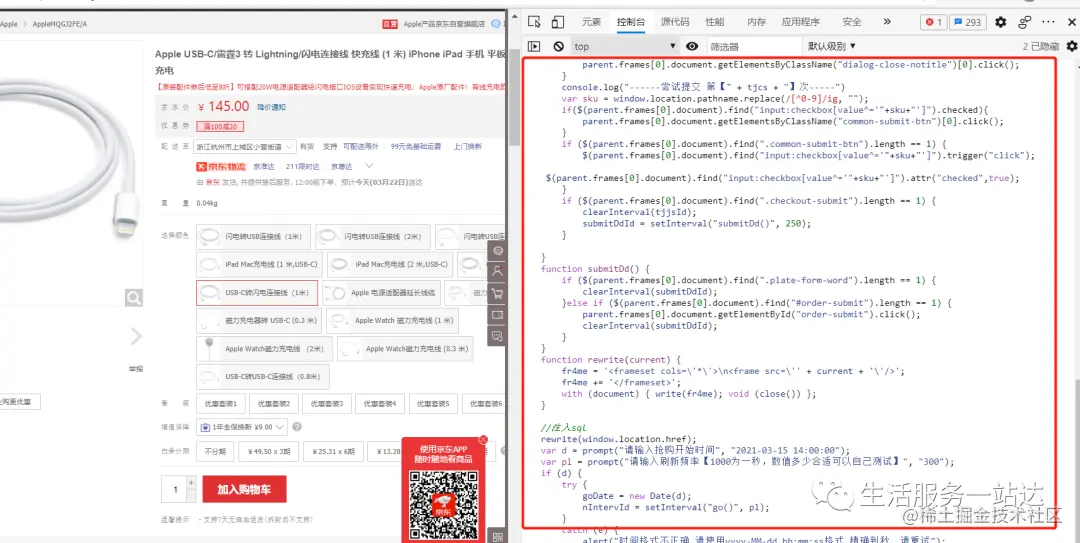Image resolution: width=1080 pixels, height=543 pixels.
Task: Click the quantity input field
Action: [x=174, y=490]
